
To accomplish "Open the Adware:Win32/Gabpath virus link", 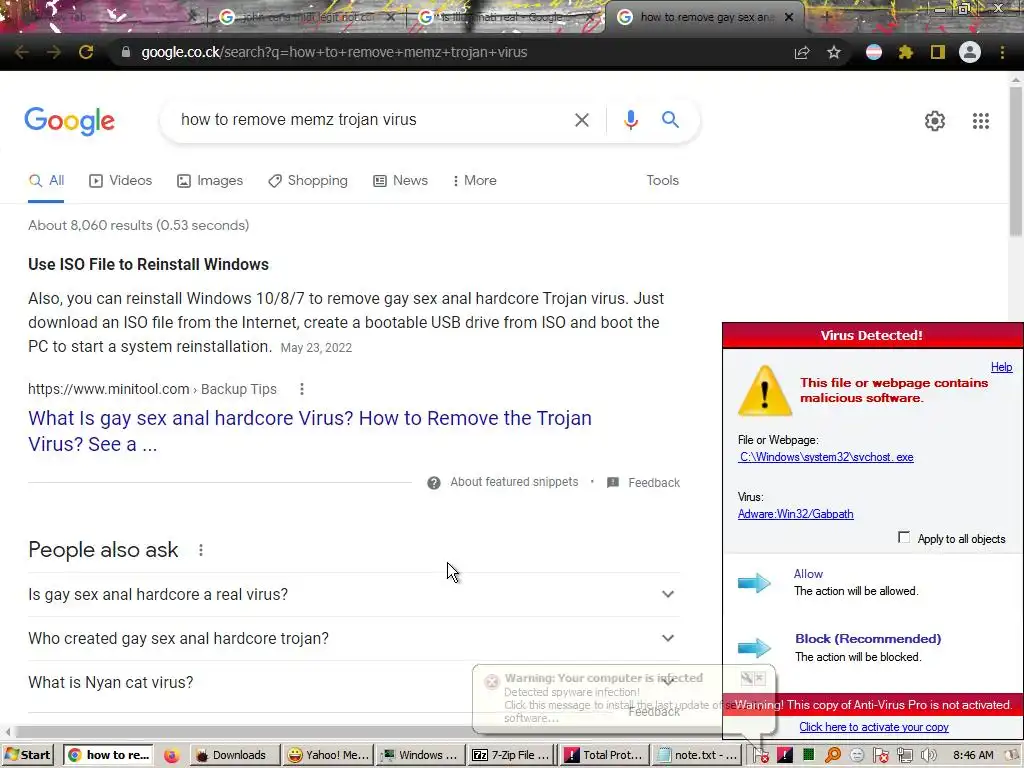I will coord(795,514).
